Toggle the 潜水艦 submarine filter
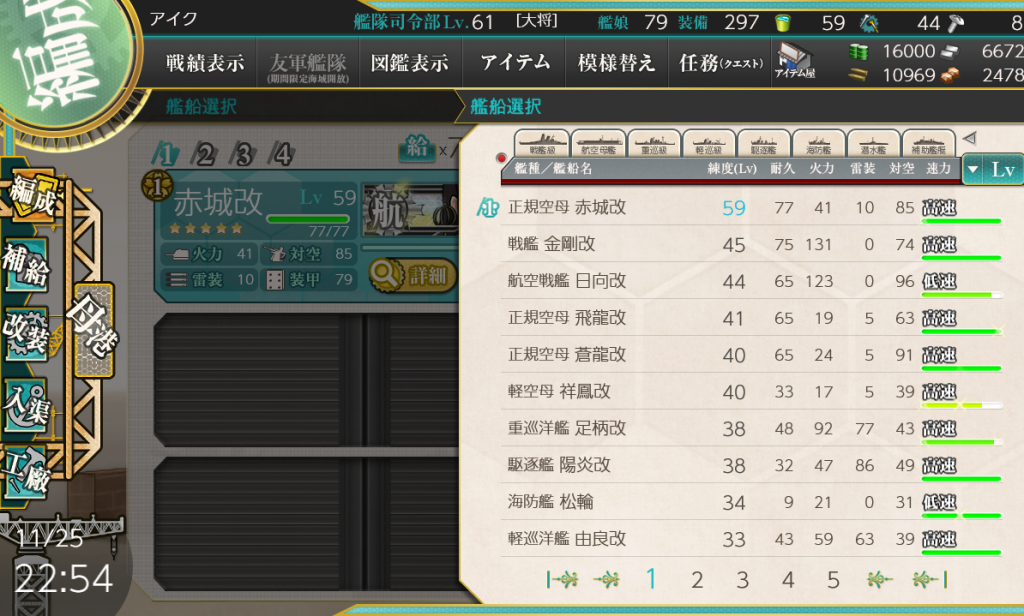 [873, 143]
